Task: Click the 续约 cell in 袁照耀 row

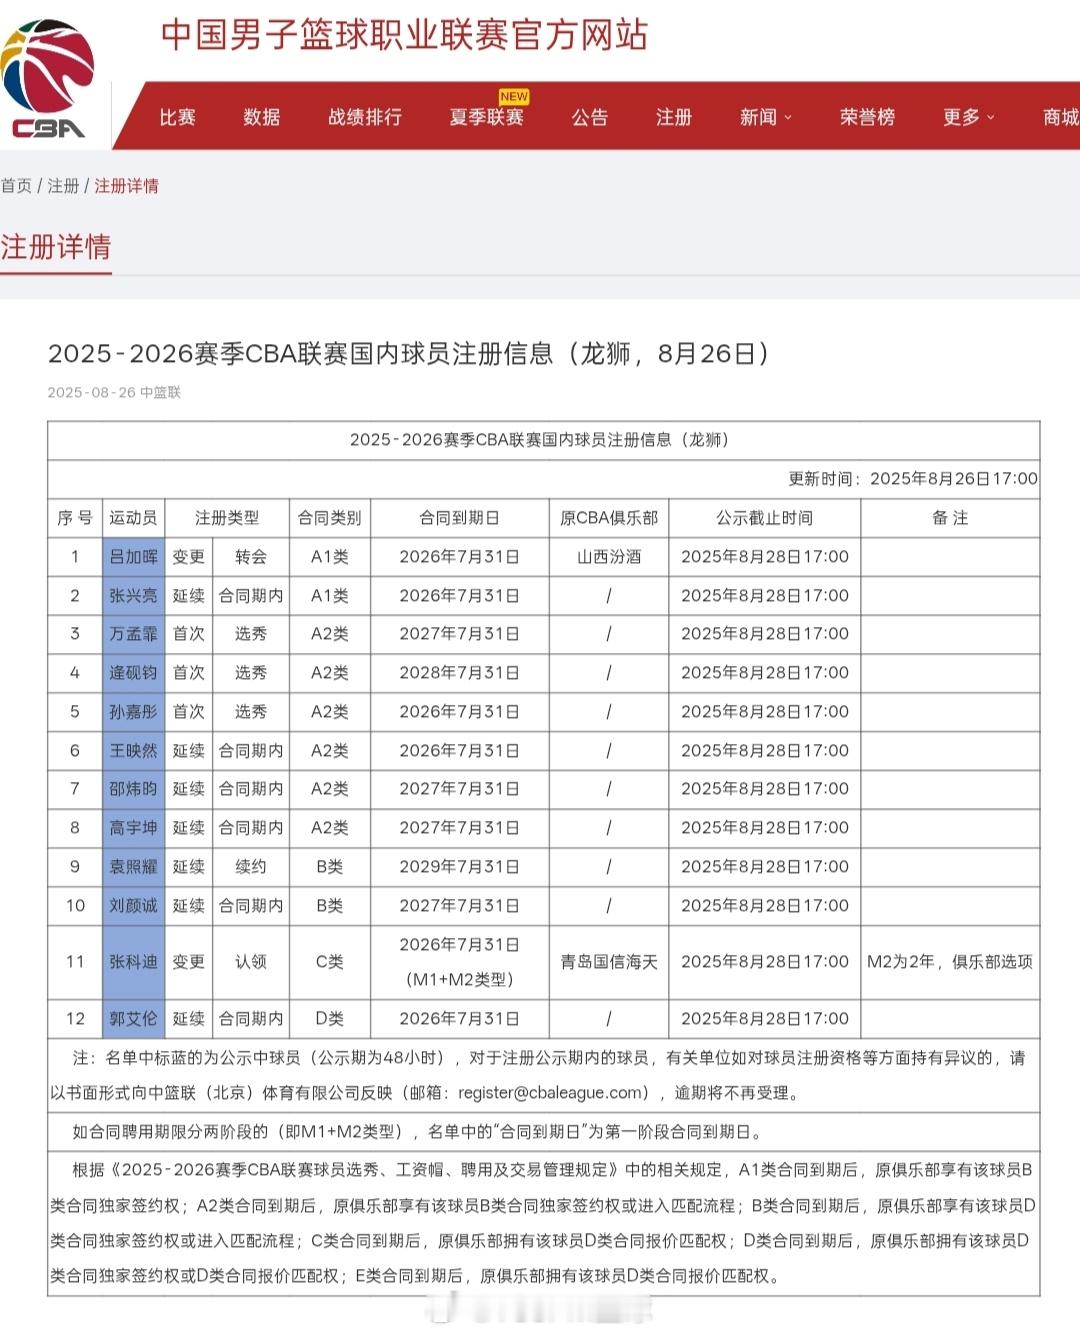Action: click(251, 867)
